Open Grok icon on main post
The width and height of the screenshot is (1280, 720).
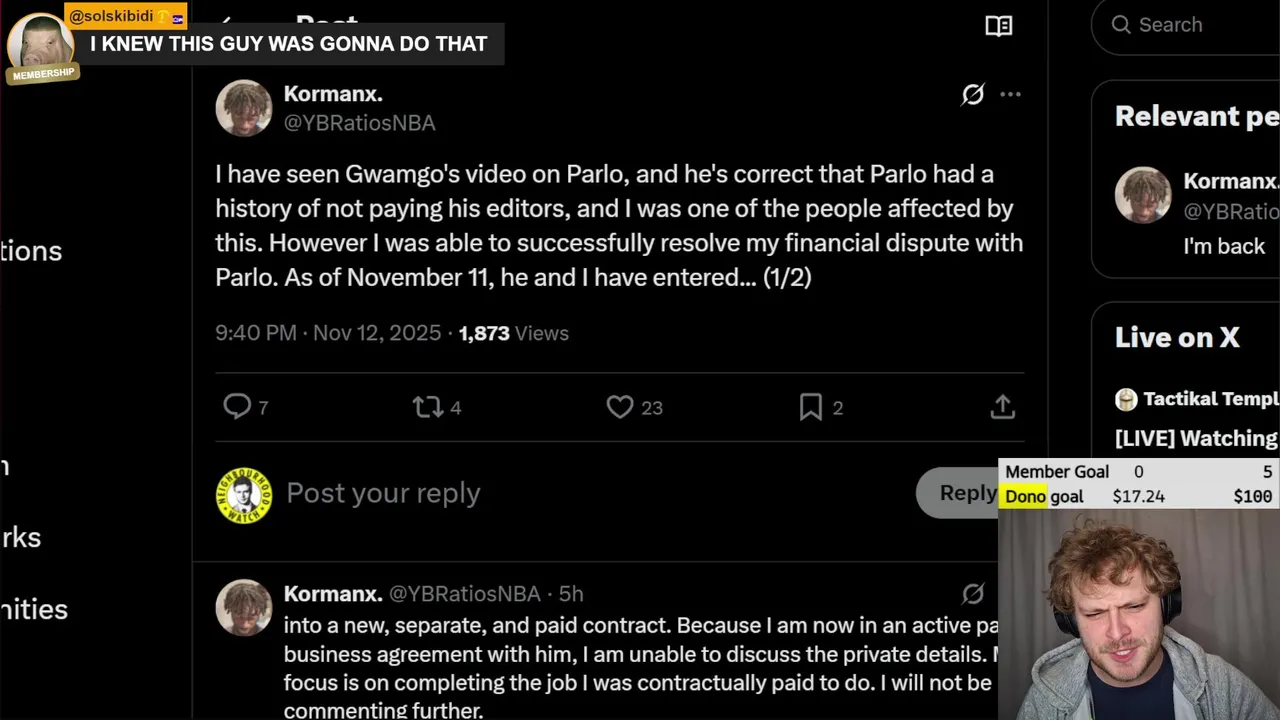click(973, 94)
